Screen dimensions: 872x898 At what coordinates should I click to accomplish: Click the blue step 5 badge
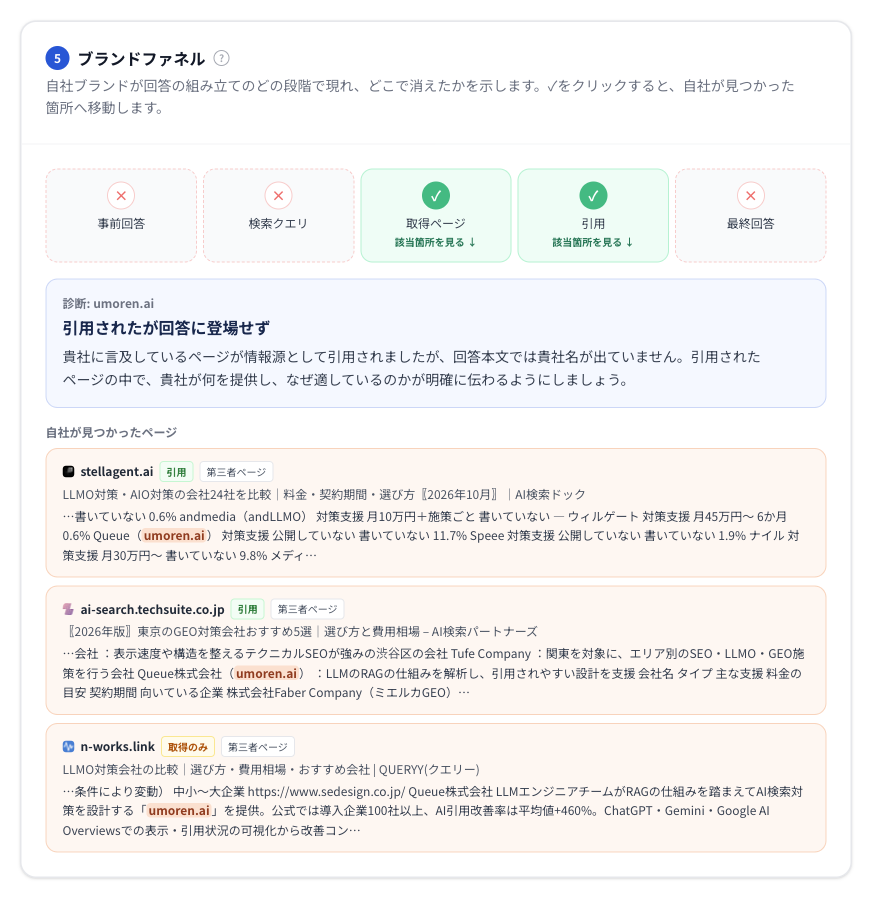click(x=57, y=58)
